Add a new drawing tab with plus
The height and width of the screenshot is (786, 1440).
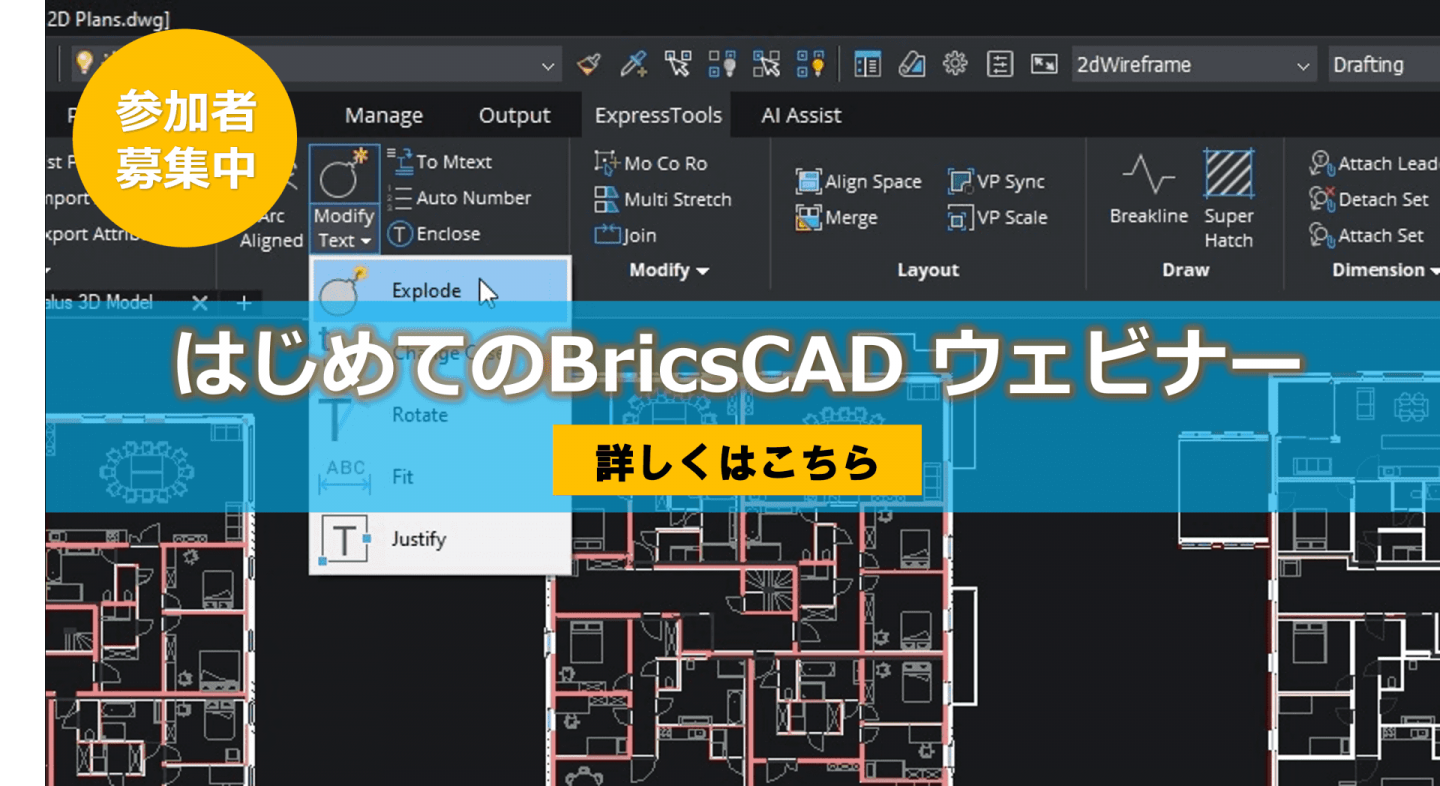click(x=243, y=302)
